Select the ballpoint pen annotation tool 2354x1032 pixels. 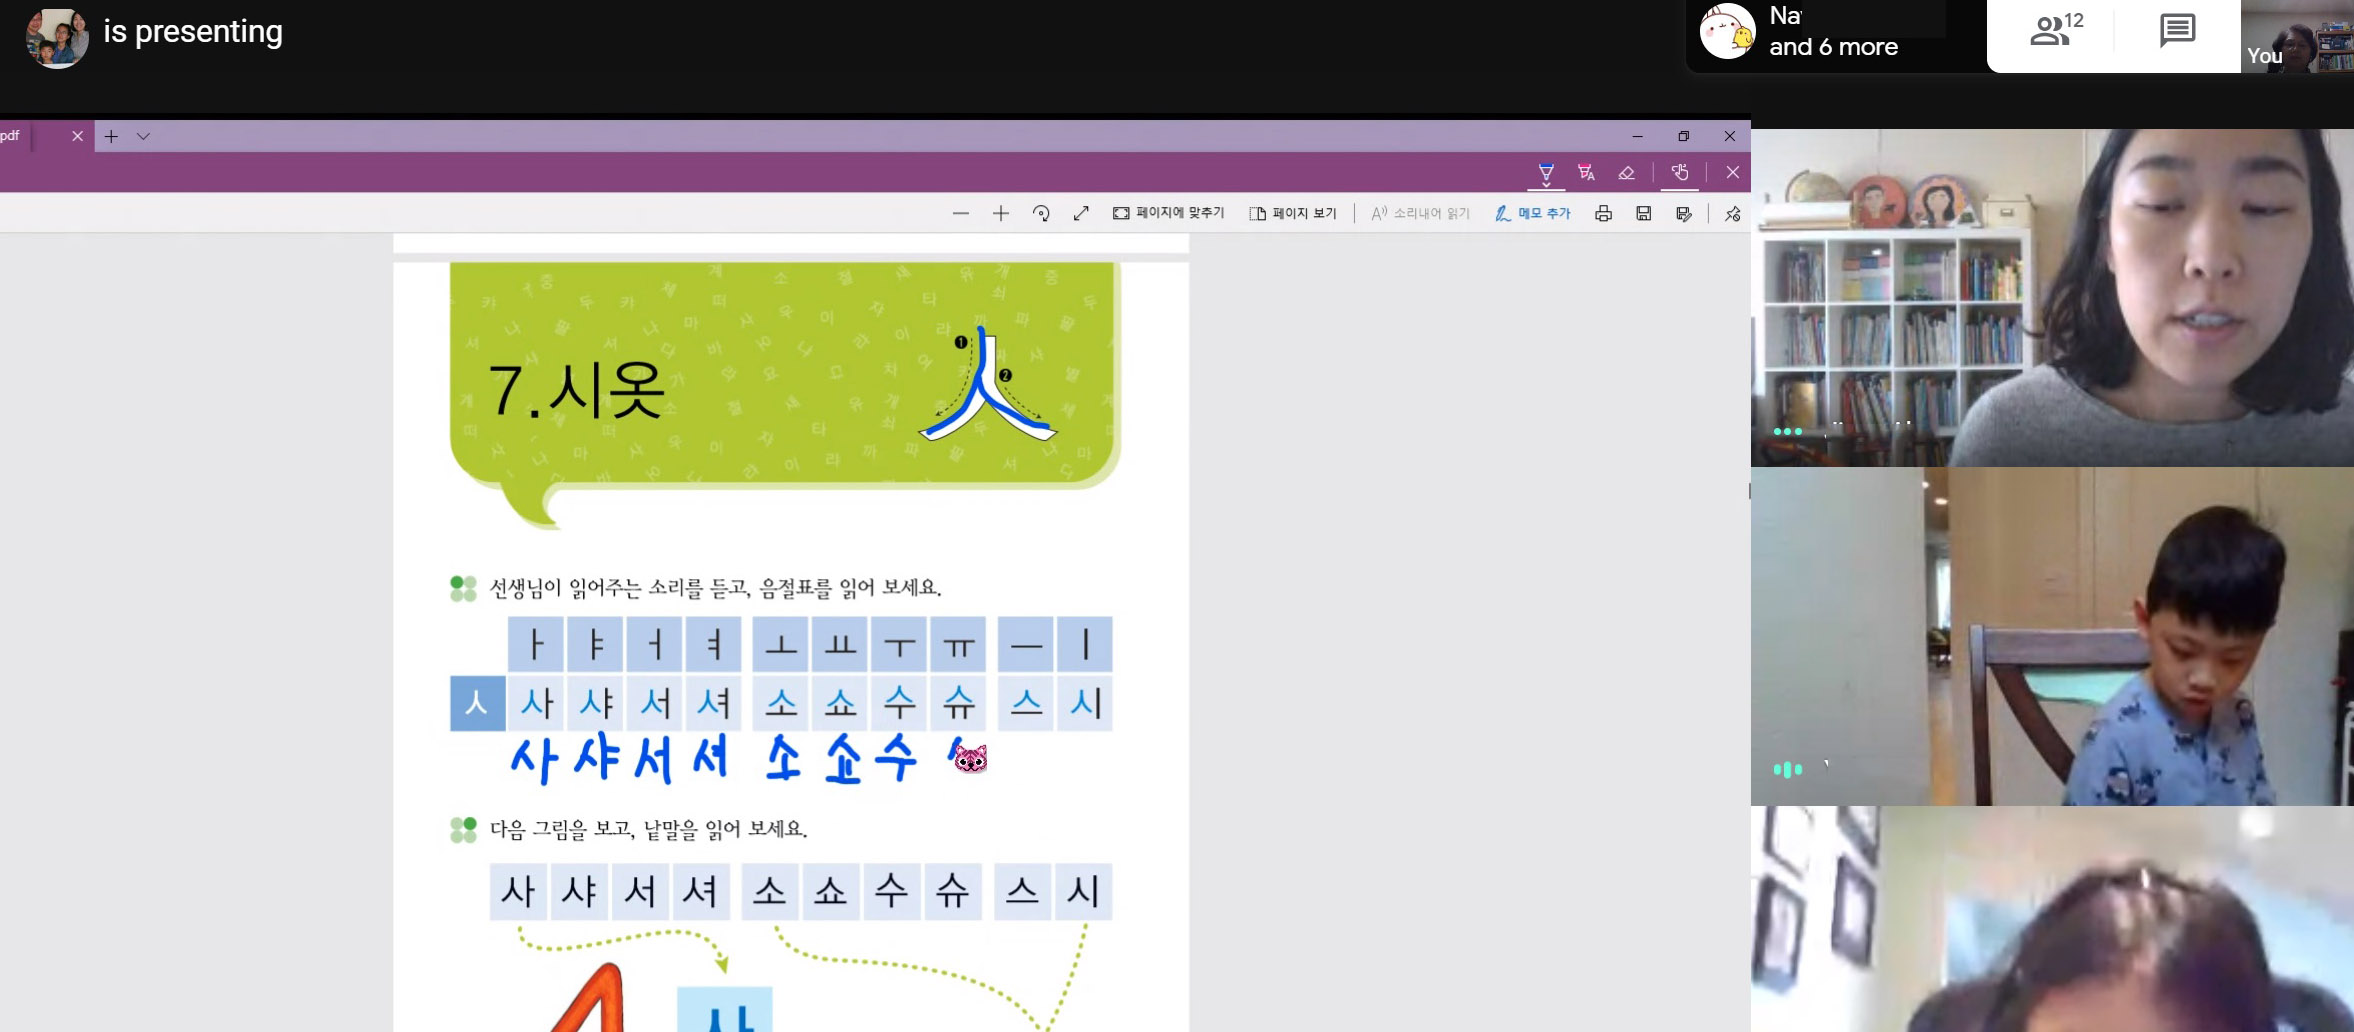click(x=1546, y=173)
